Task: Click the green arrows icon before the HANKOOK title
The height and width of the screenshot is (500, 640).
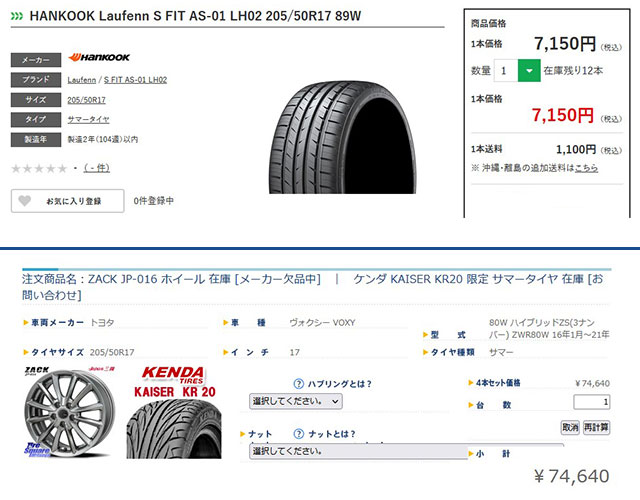Action: pyautogui.click(x=17, y=16)
